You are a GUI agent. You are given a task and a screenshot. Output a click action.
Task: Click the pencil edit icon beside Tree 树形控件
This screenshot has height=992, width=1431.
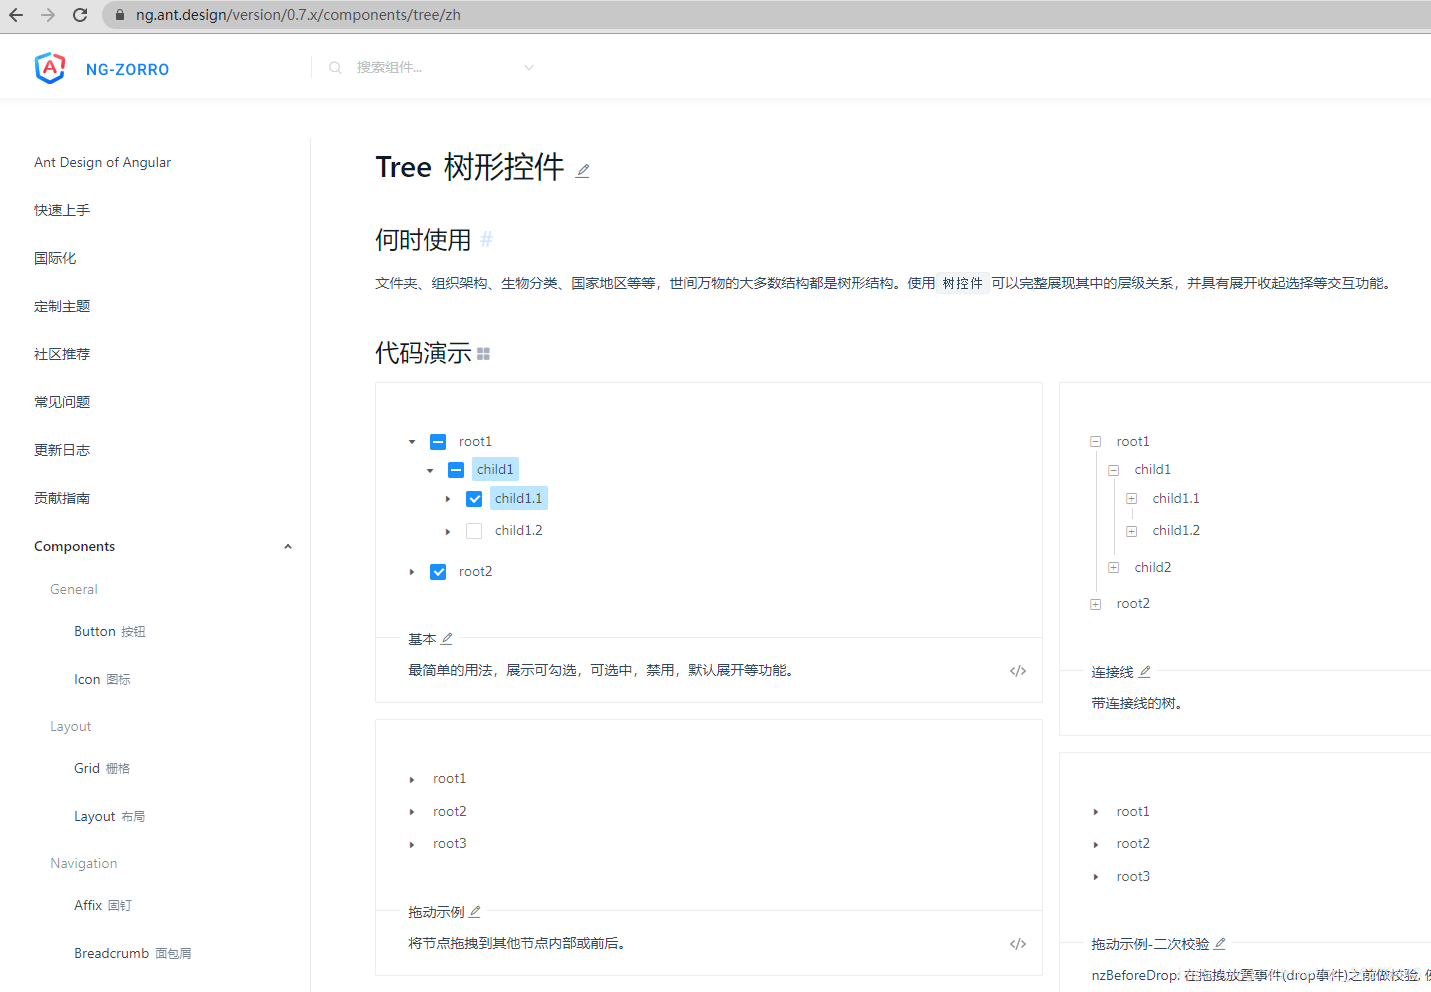click(582, 171)
